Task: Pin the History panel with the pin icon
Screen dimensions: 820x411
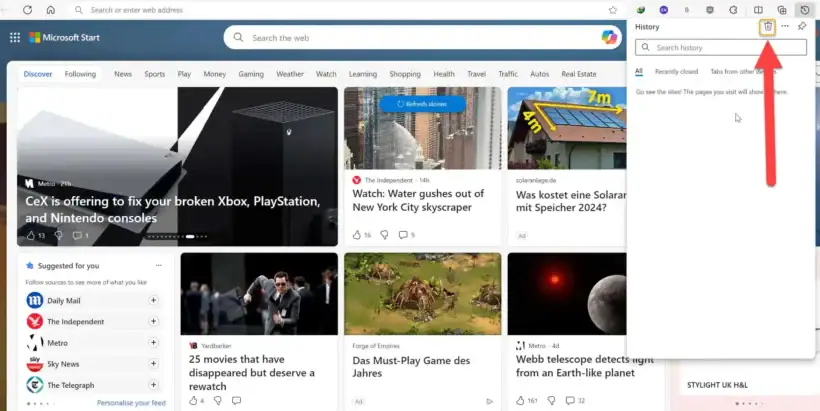Action: point(802,27)
